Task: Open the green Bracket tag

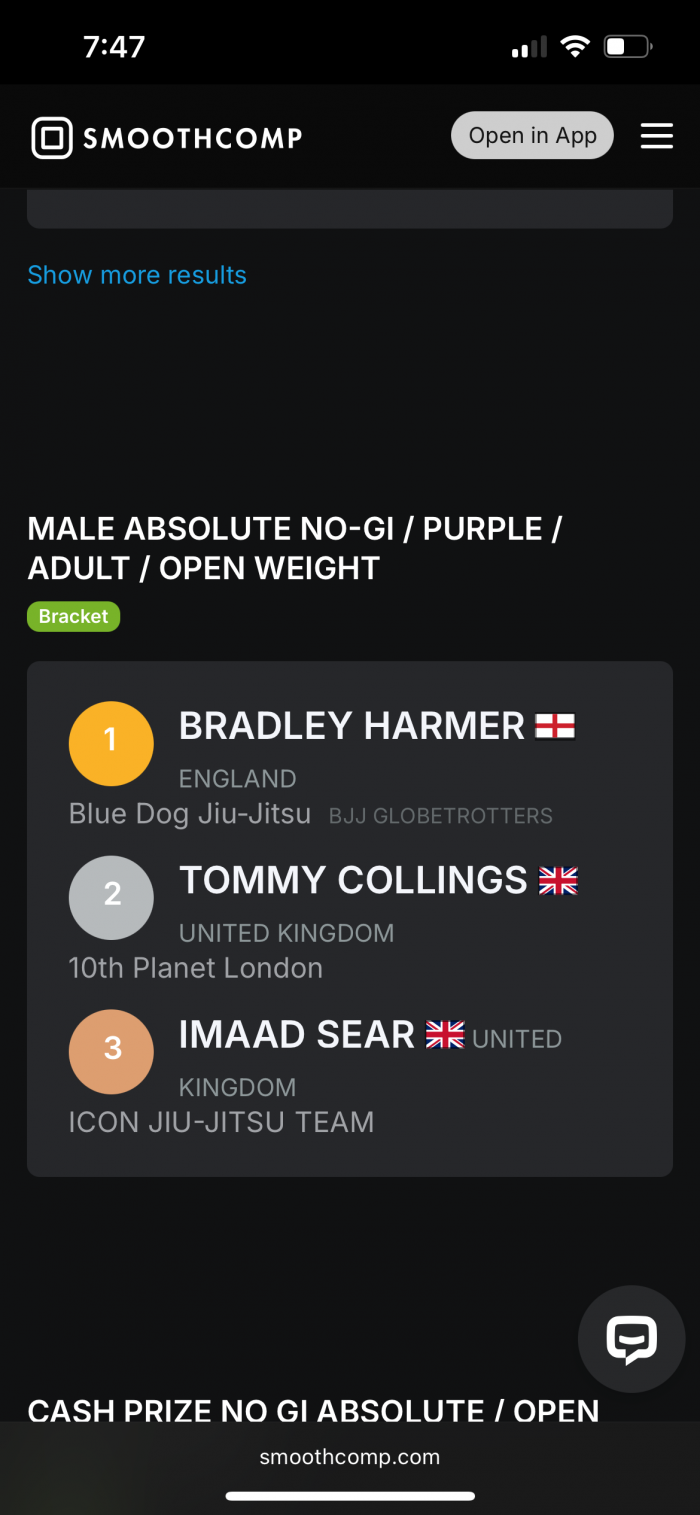Action: click(x=73, y=616)
